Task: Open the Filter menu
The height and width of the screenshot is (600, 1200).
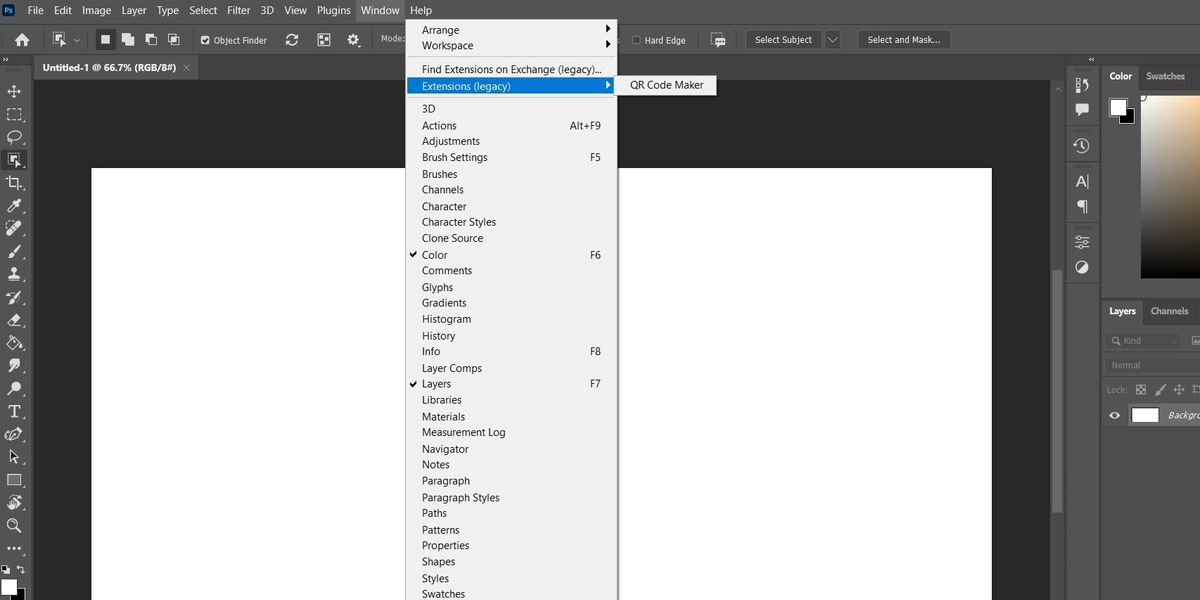Action: 238,10
